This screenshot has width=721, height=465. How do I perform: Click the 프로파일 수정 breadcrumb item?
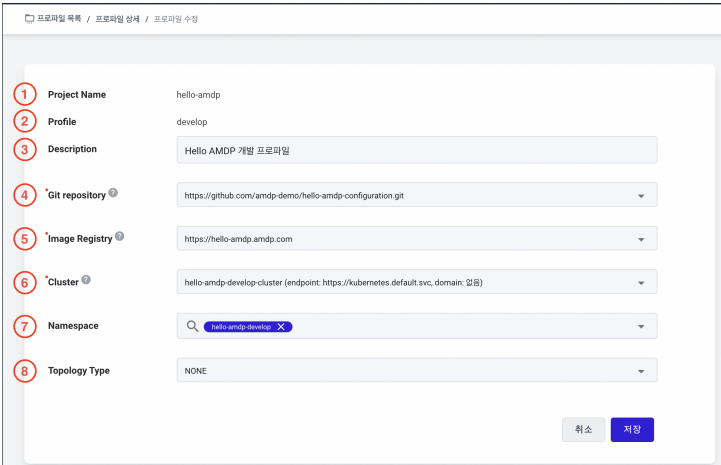(176, 19)
